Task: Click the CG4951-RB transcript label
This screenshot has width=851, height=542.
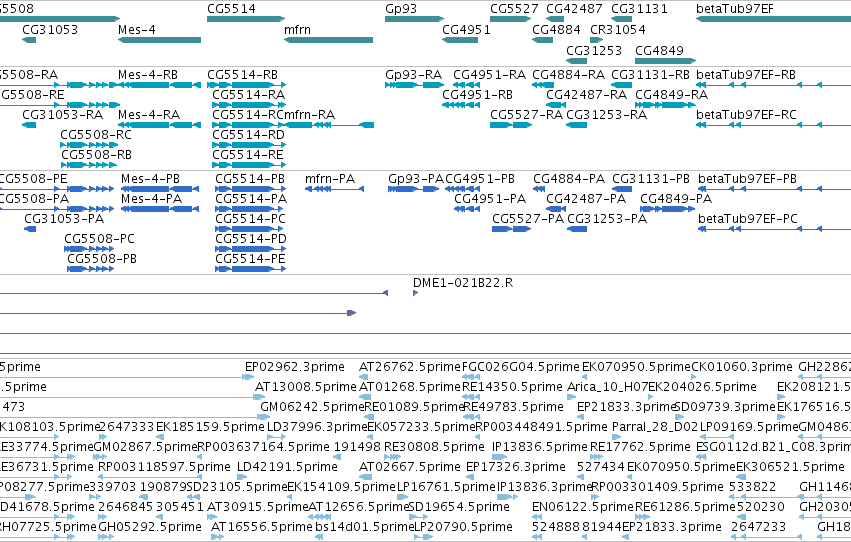Action: 478,94
